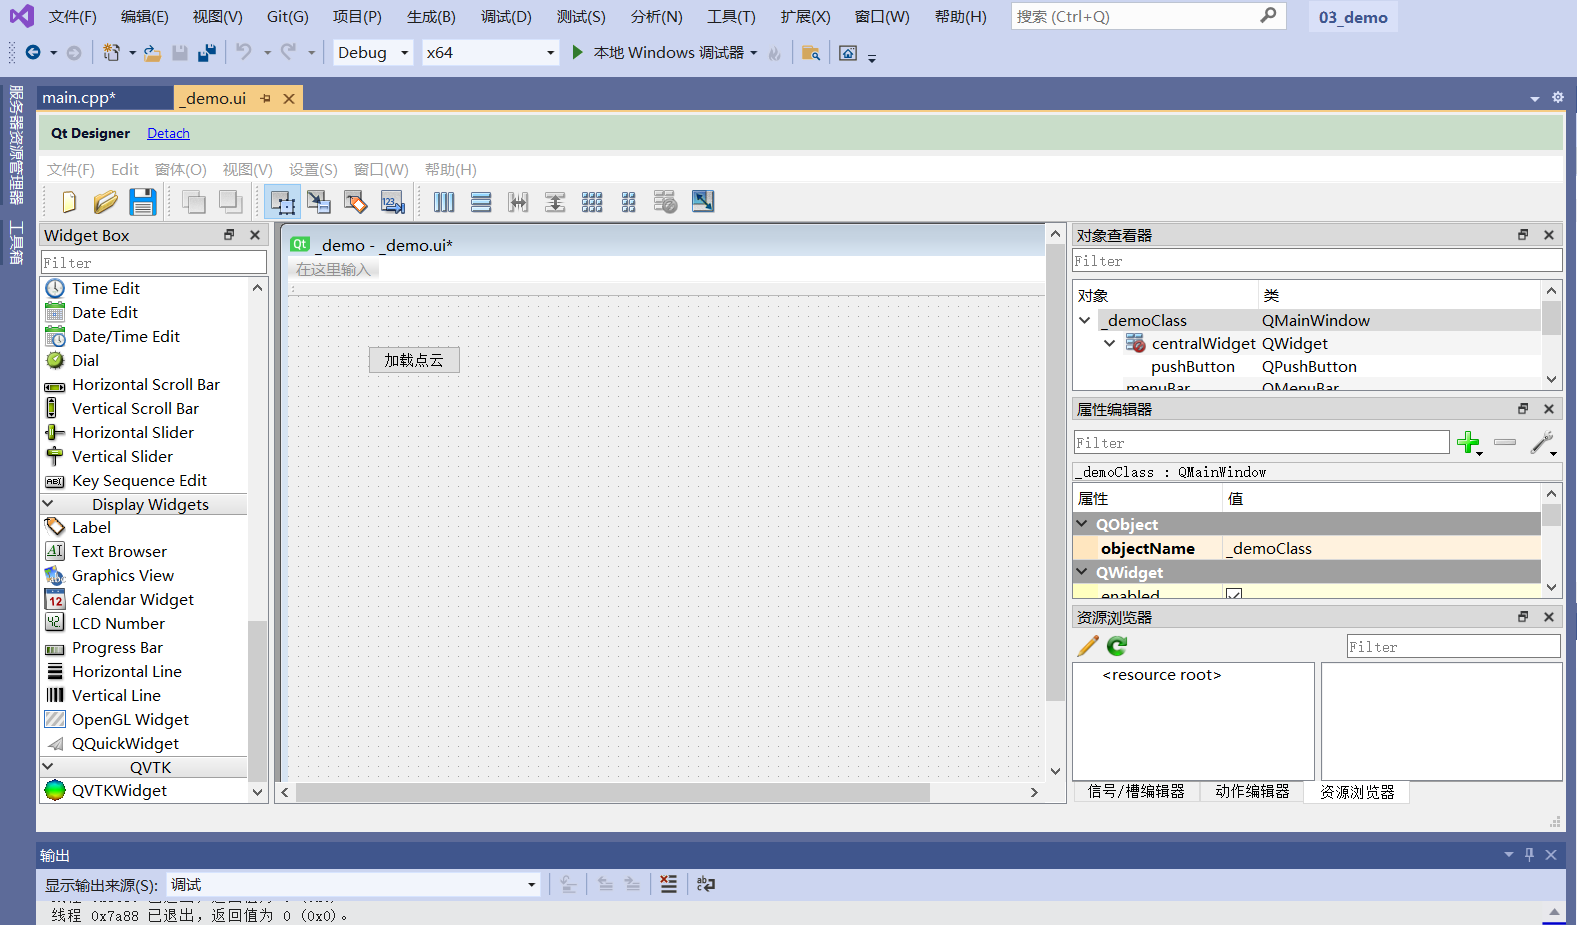Reload resources with the green refresh icon

(1118, 646)
